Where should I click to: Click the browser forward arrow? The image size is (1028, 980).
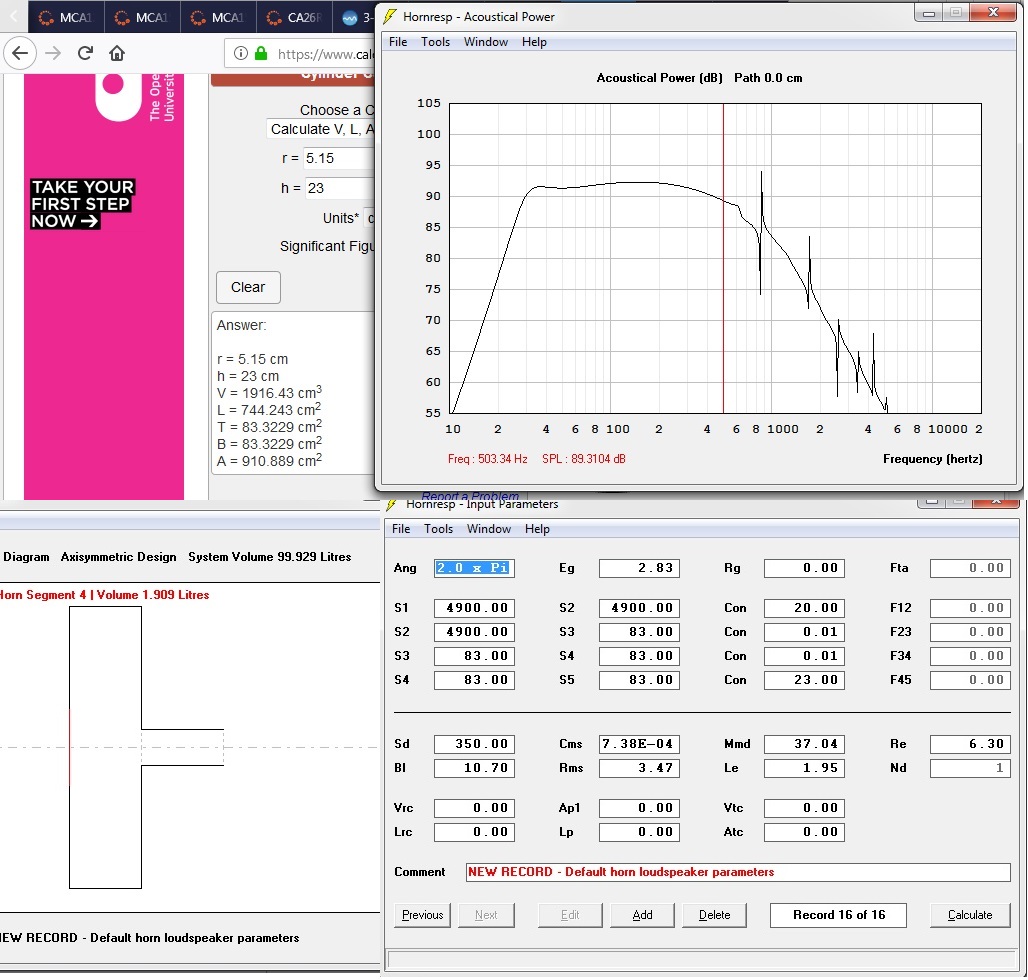coord(53,53)
